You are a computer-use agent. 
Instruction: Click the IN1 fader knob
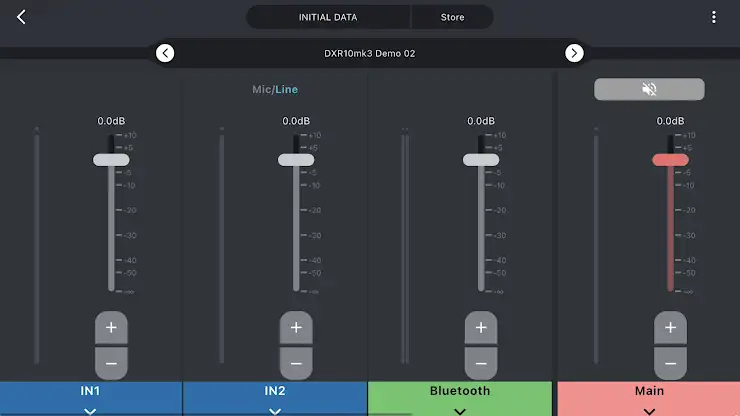click(x=111, y=160)
